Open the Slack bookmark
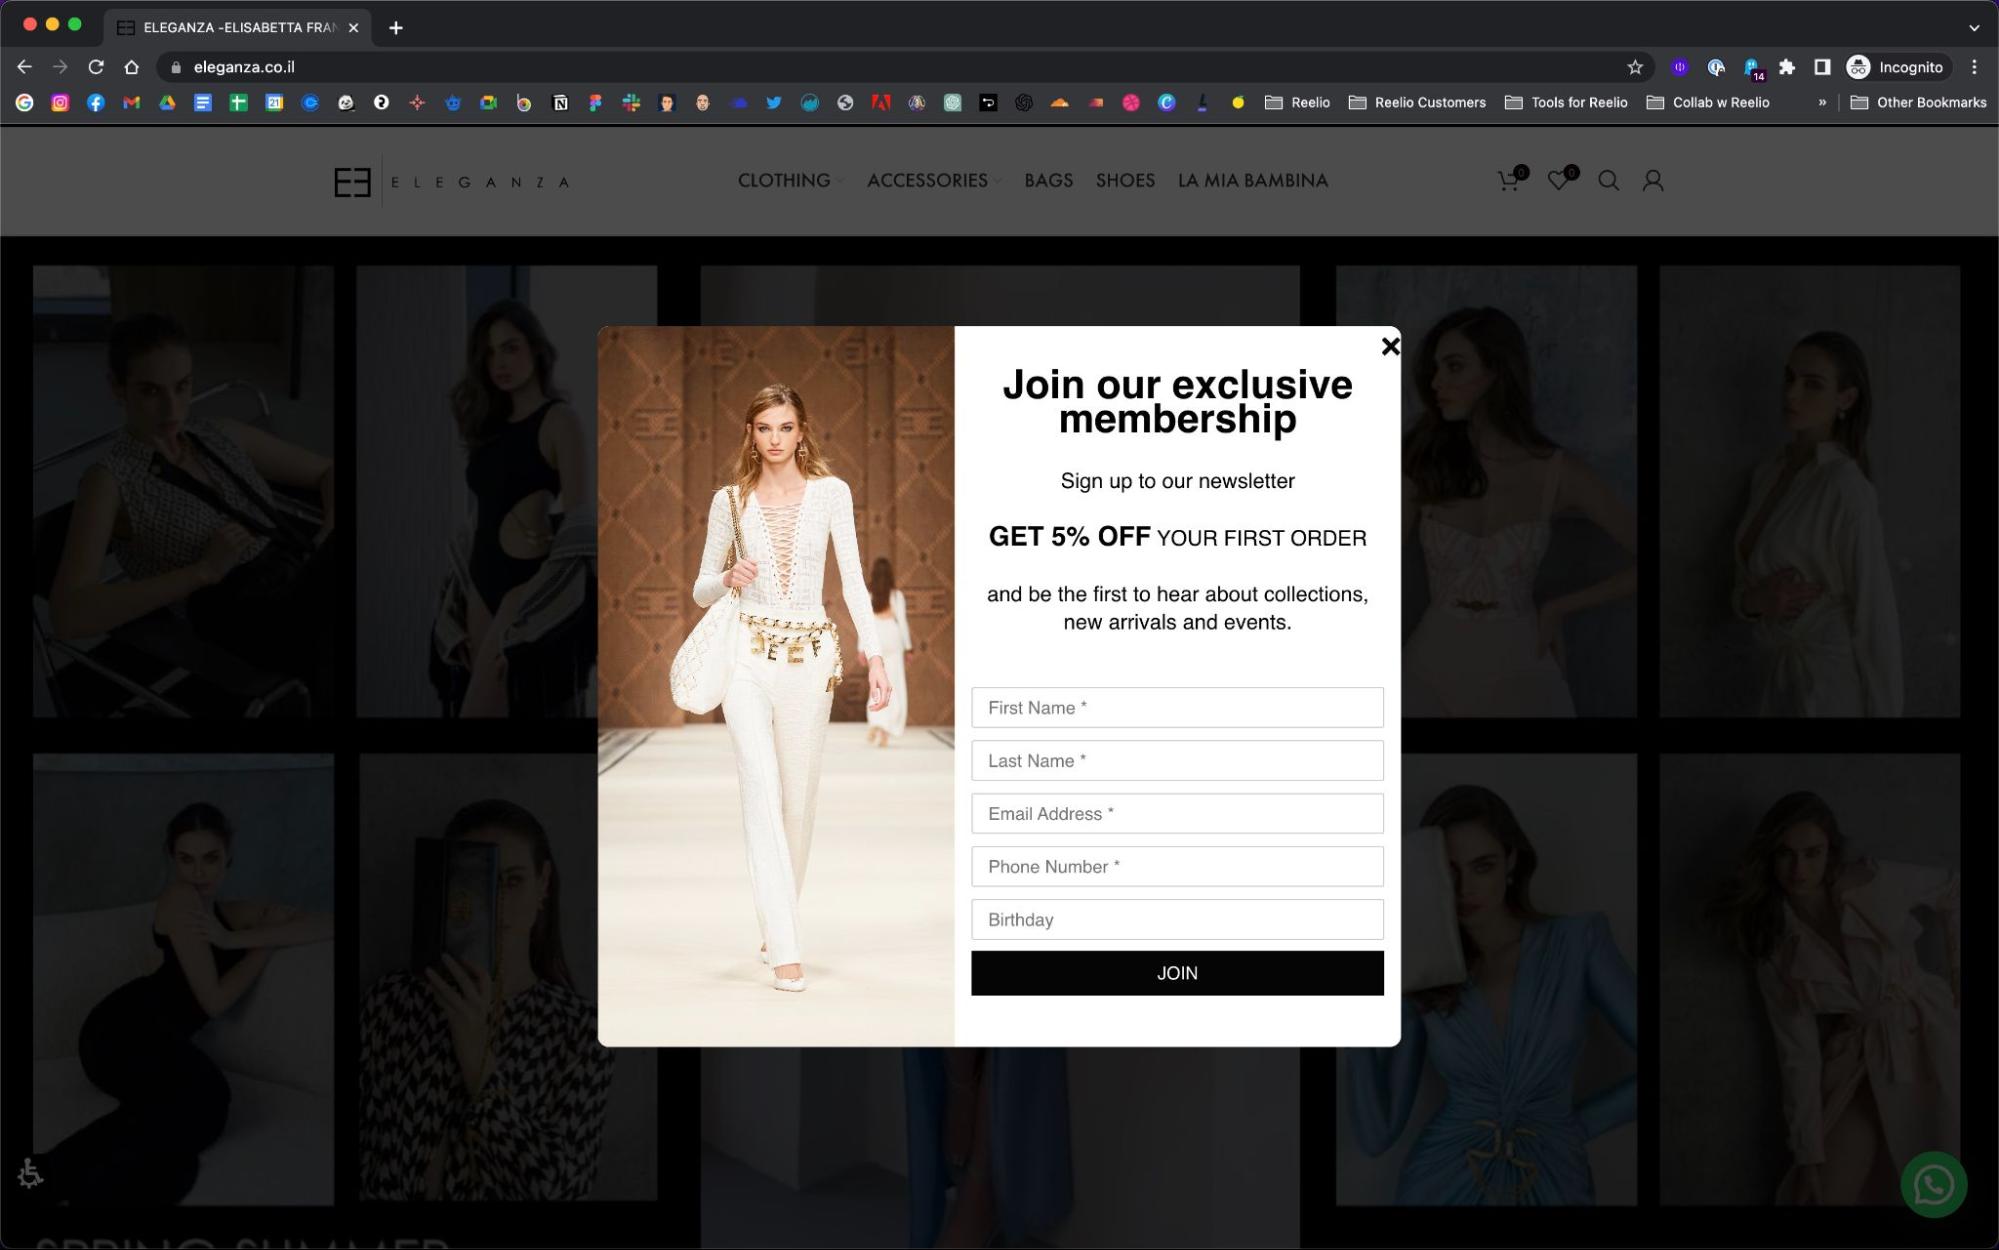 pos(631,102)
